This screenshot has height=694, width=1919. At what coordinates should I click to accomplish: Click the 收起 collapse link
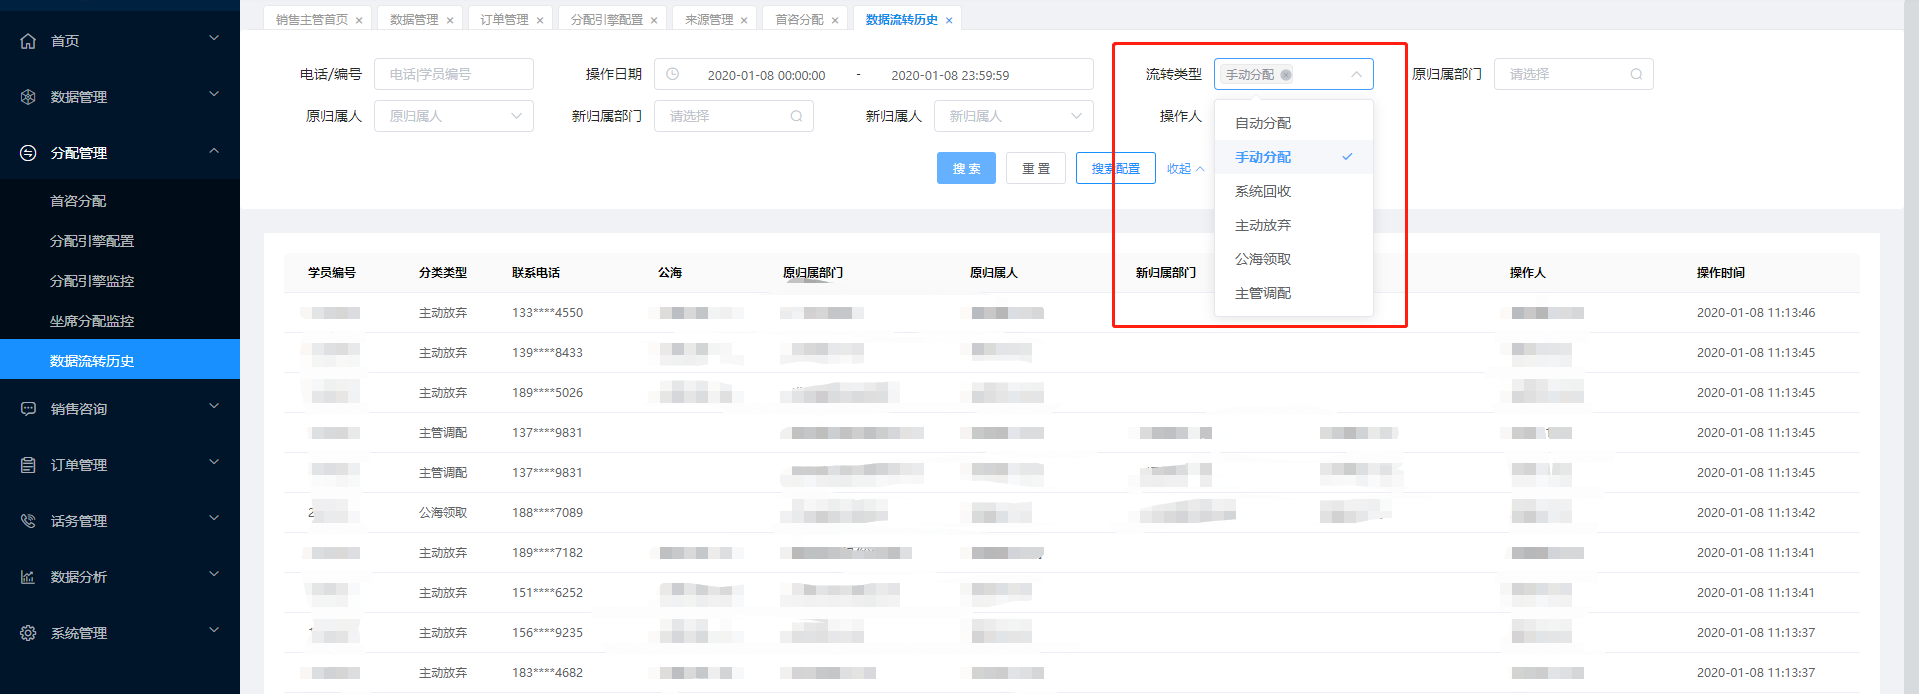(x=1185, y=169)
